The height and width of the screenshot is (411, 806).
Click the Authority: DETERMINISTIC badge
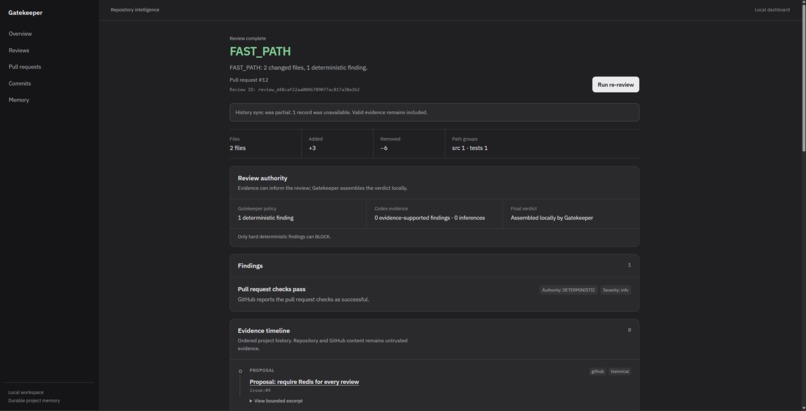[569, 290]
